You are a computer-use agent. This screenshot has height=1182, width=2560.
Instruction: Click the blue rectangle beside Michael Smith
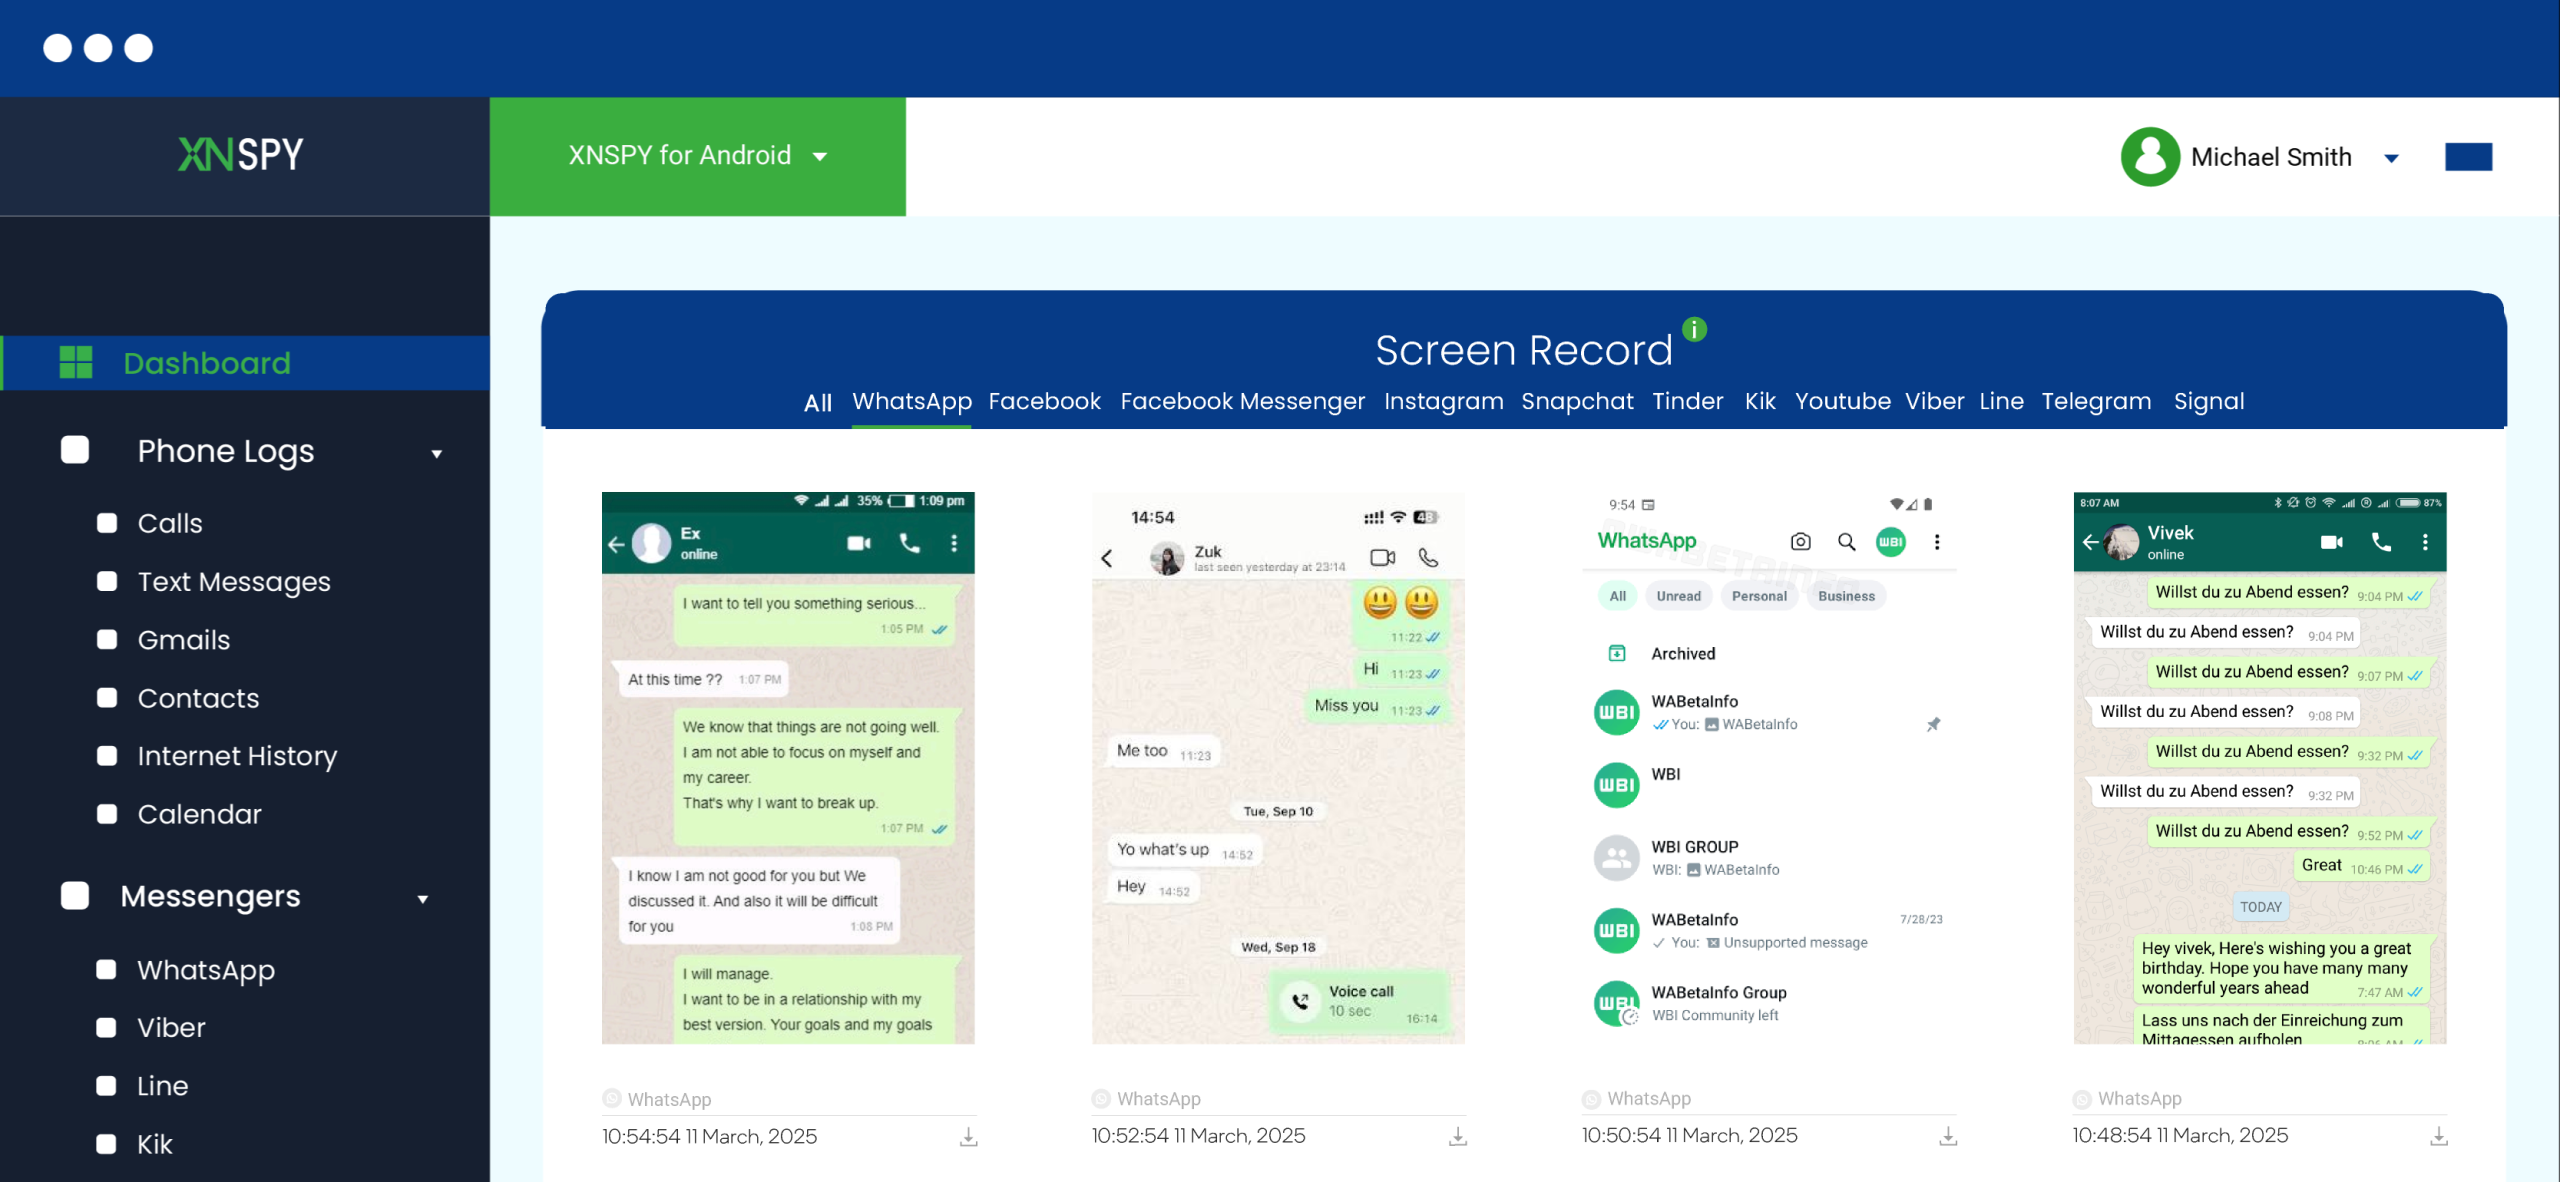click(x=2468, y=157)
